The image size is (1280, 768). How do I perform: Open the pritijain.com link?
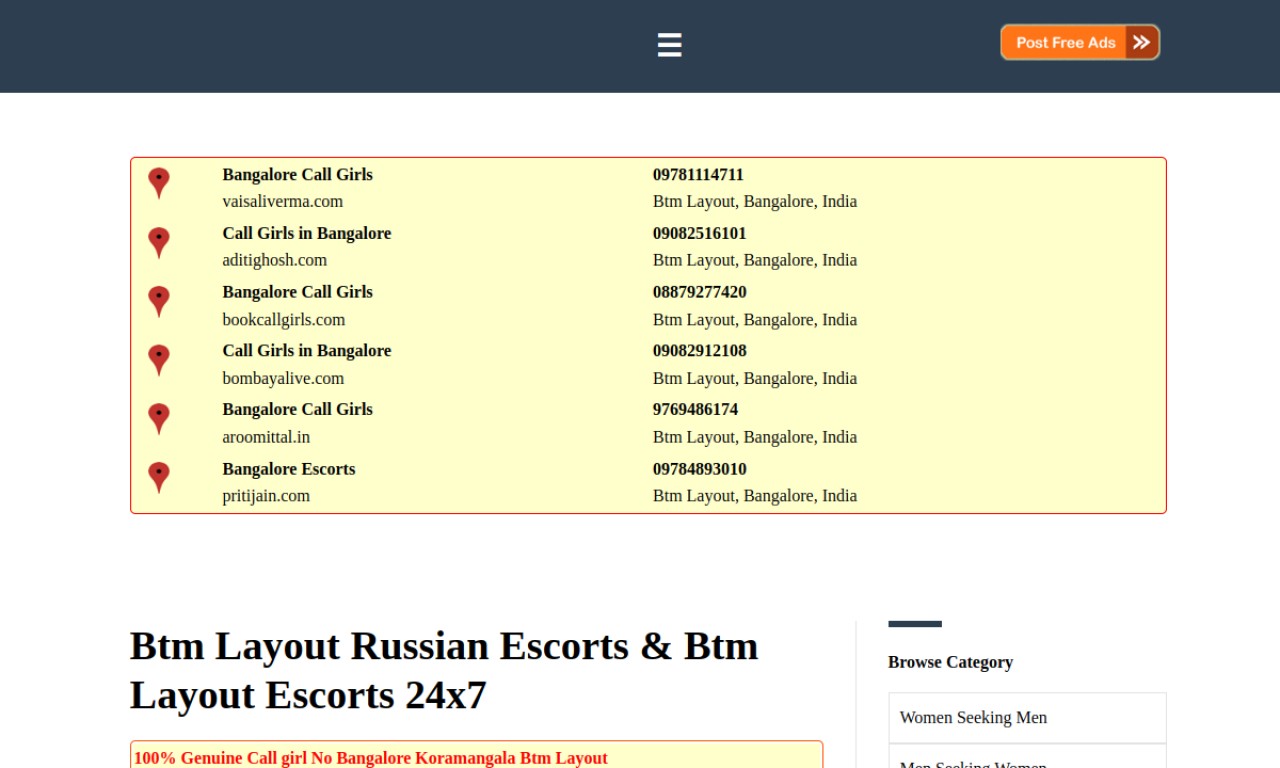(x=266, y=496)
